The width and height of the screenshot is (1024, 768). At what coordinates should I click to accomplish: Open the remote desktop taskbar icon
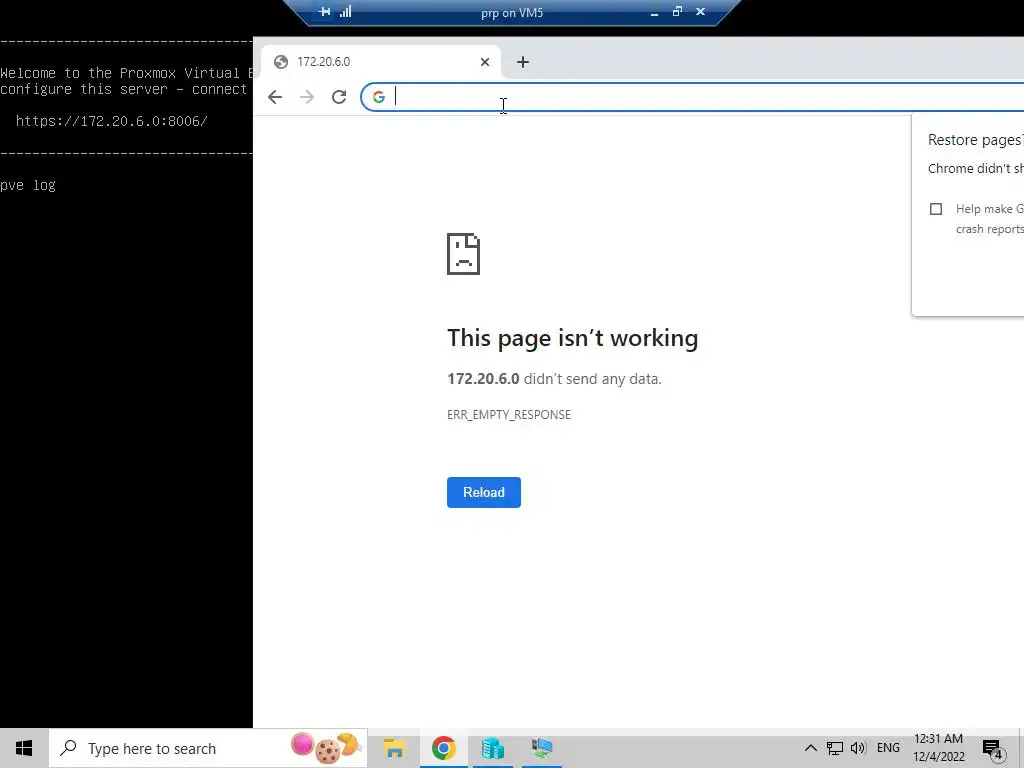tap(542, 748)
